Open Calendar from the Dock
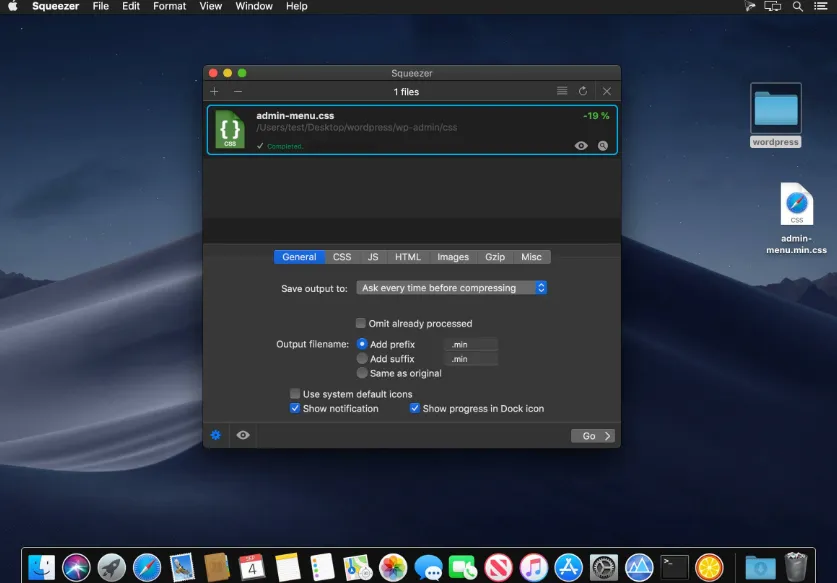Image resolution: width=837 pixels, height=583 pixels. point(252,567)
